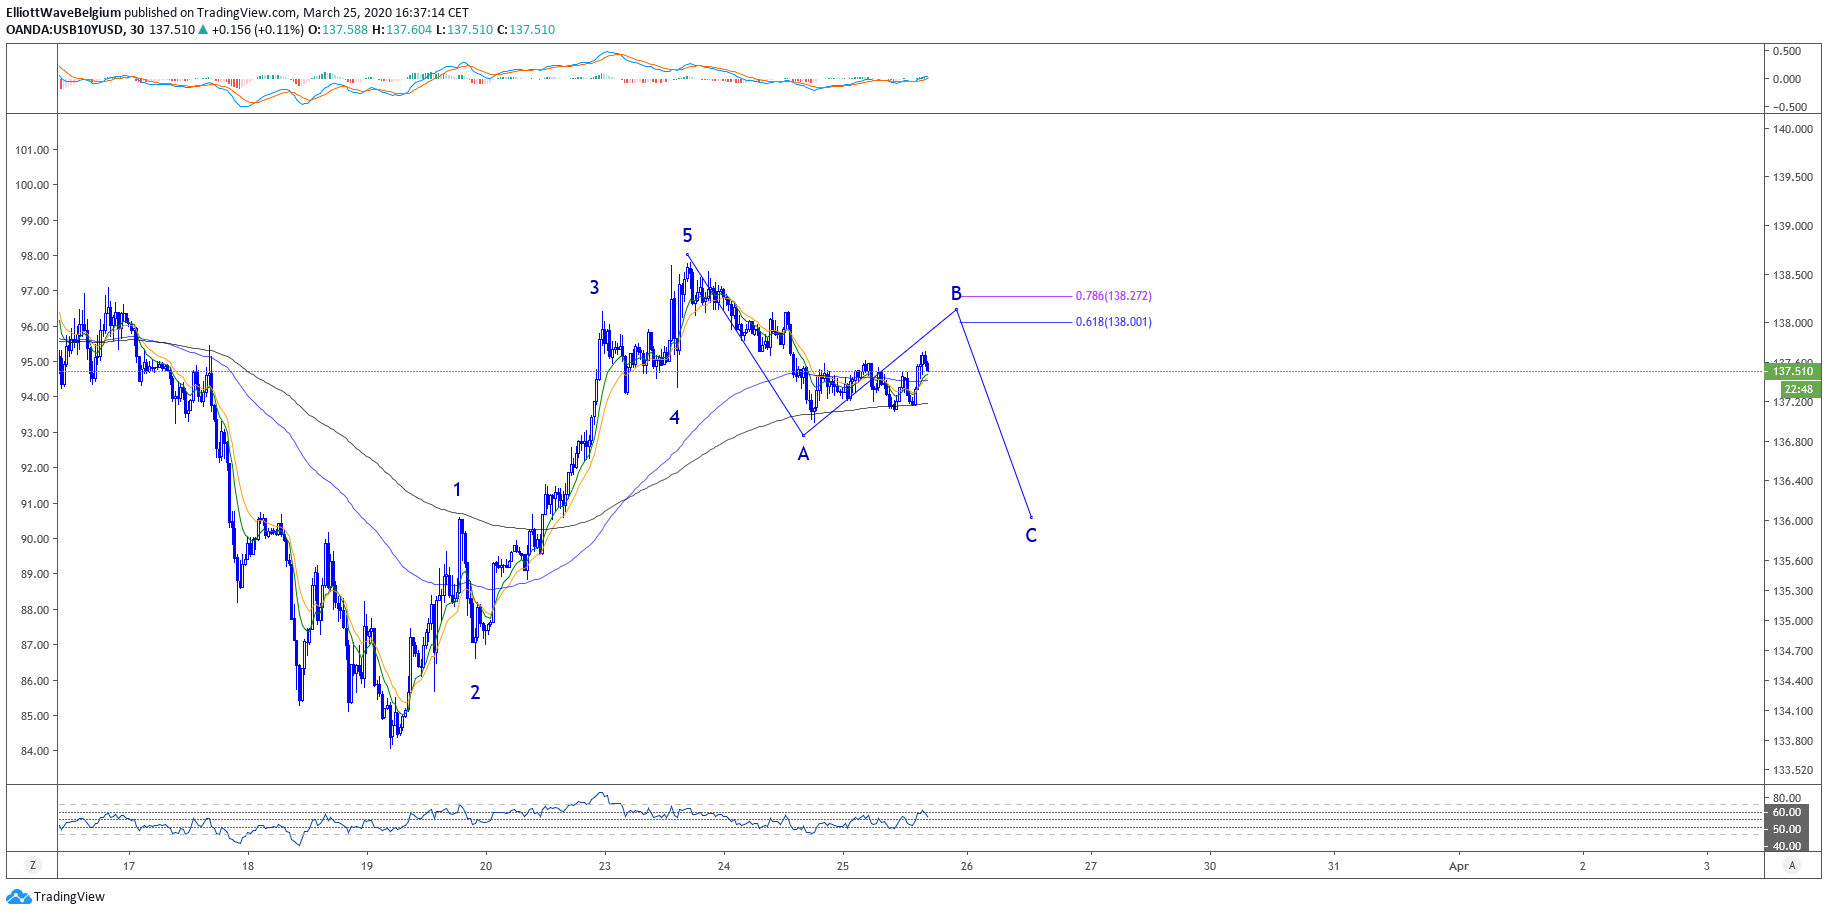Open the TradingView link next to the logo

point(69,897)
